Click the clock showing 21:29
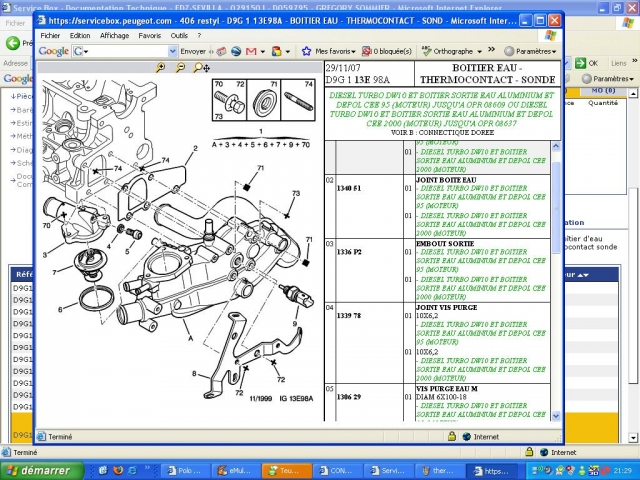The height and width of the screenshot is (480, 640). [623, 471]
